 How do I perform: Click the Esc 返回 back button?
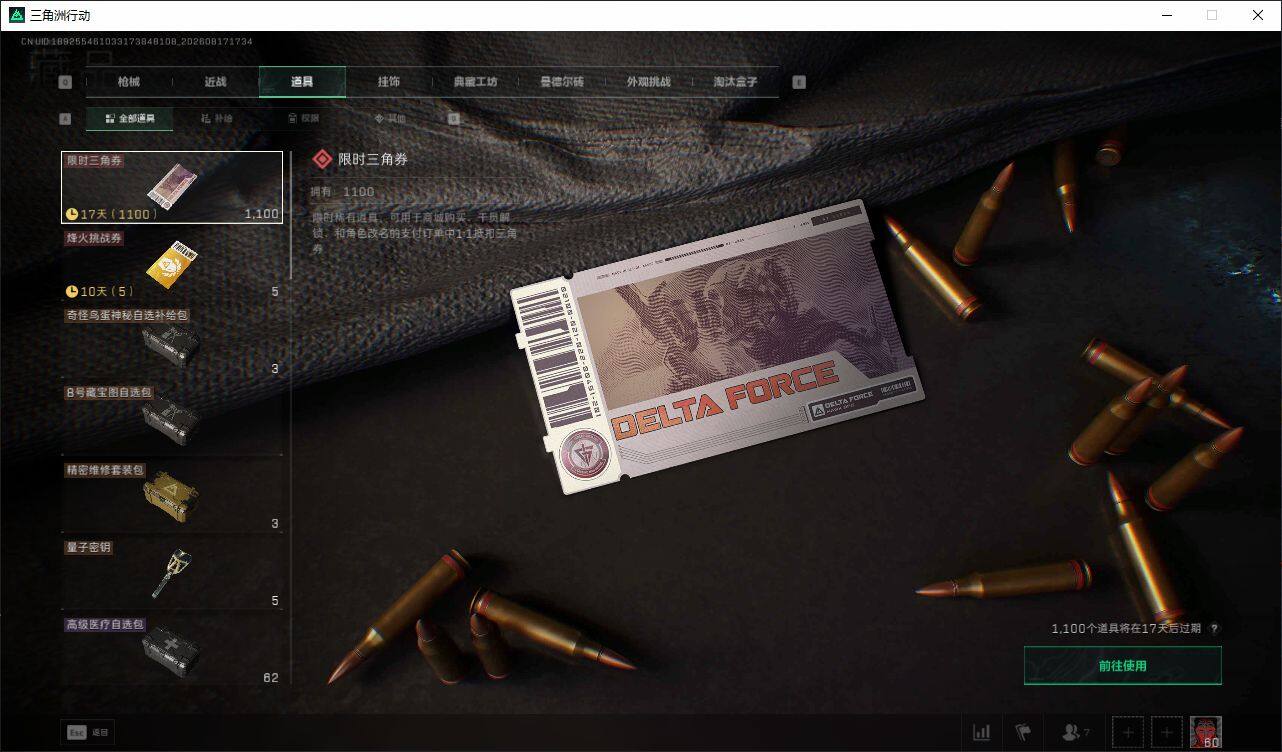point(88,732)
